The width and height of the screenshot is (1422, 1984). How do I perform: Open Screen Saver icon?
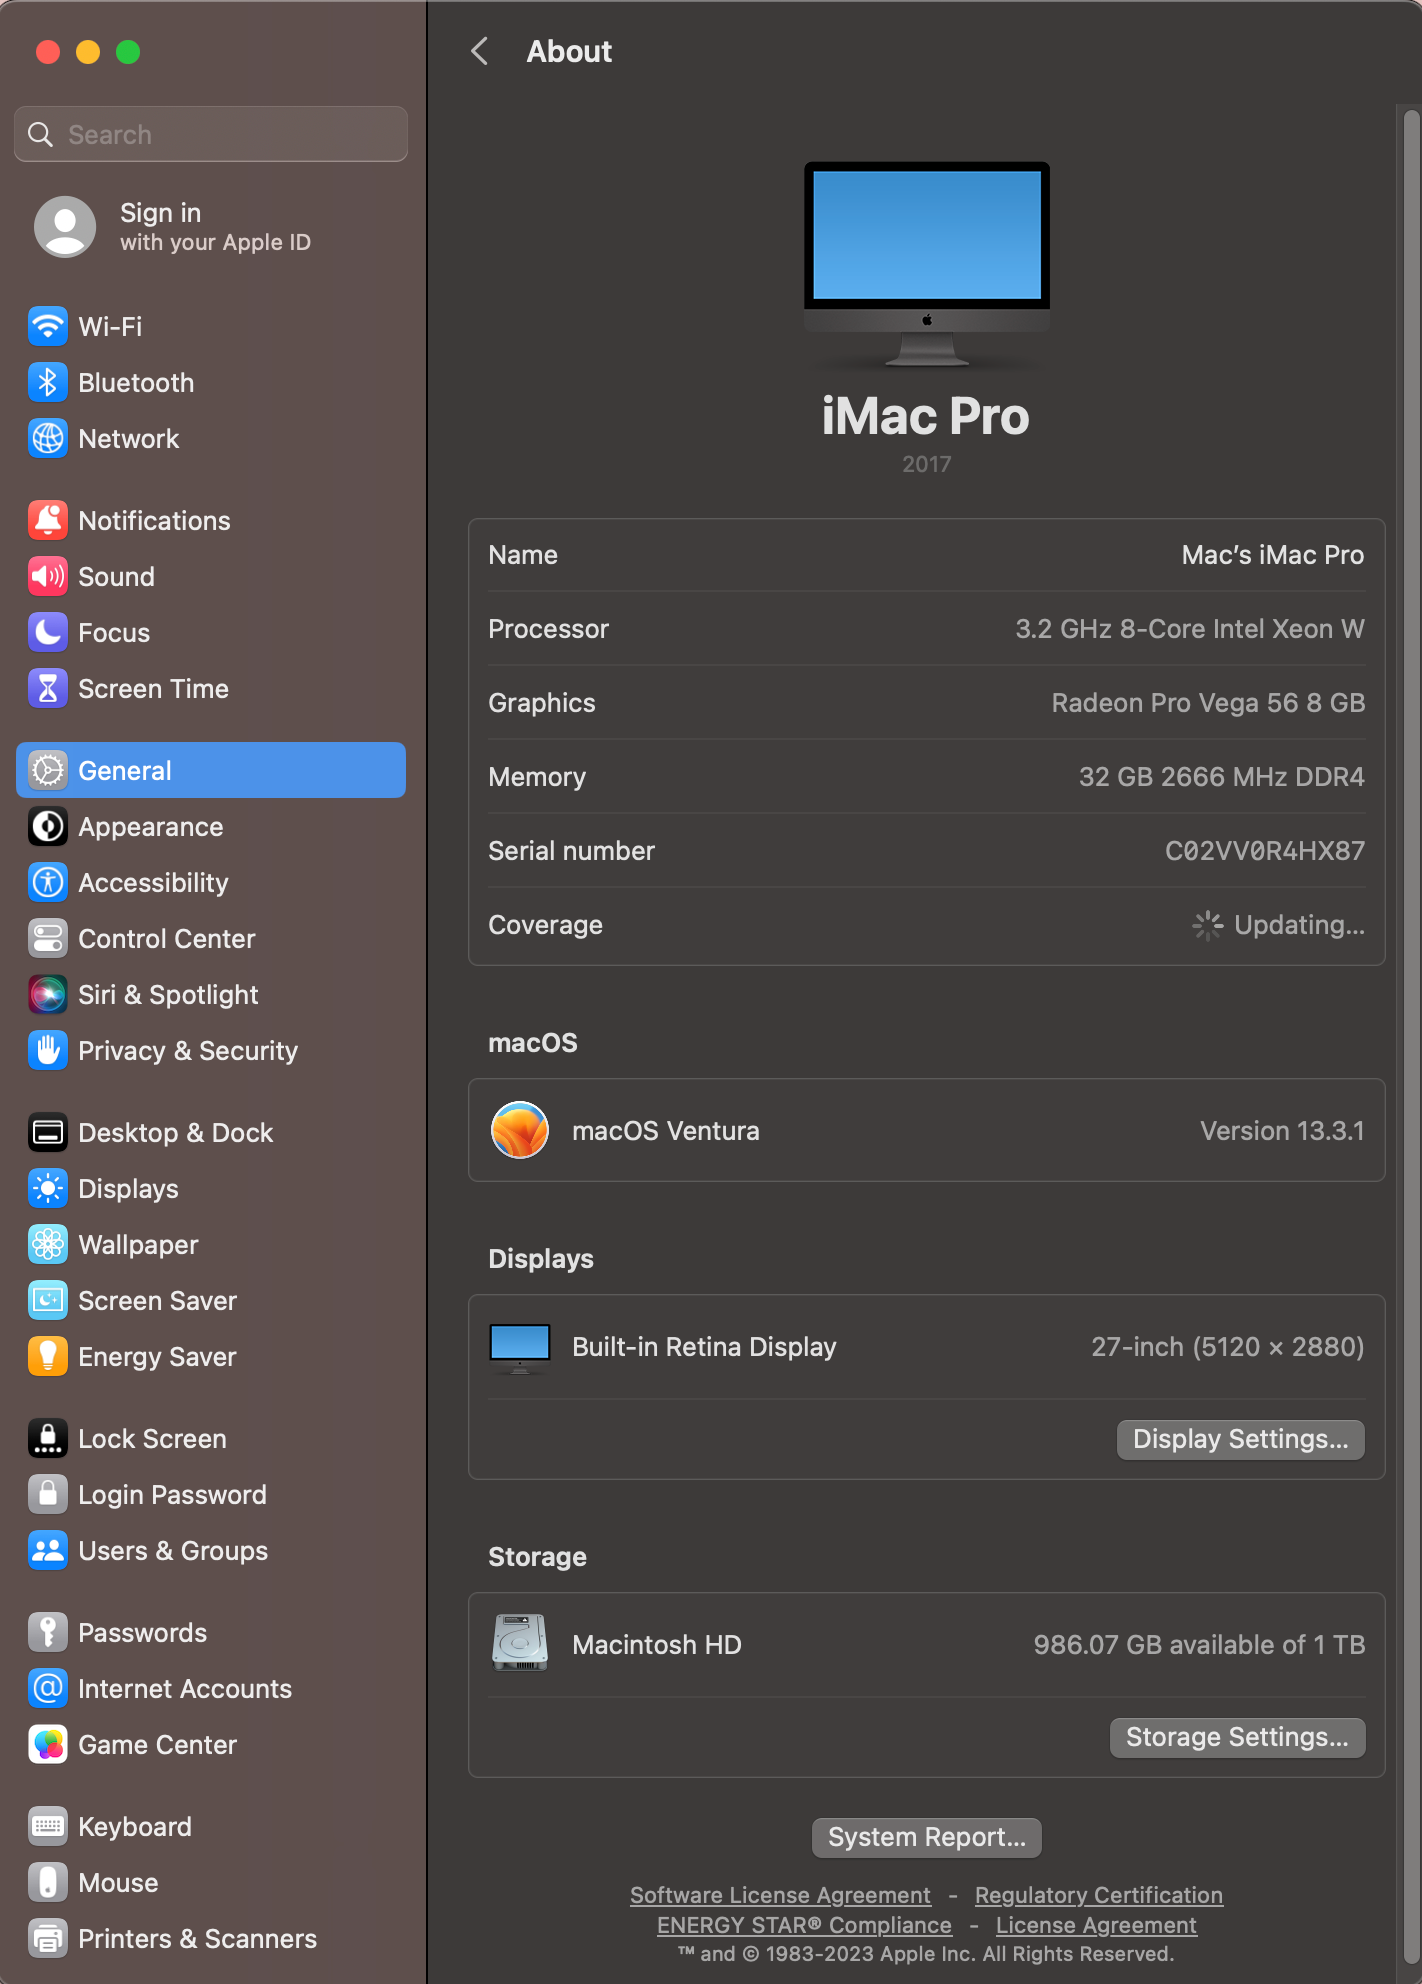pos(48,1300)
